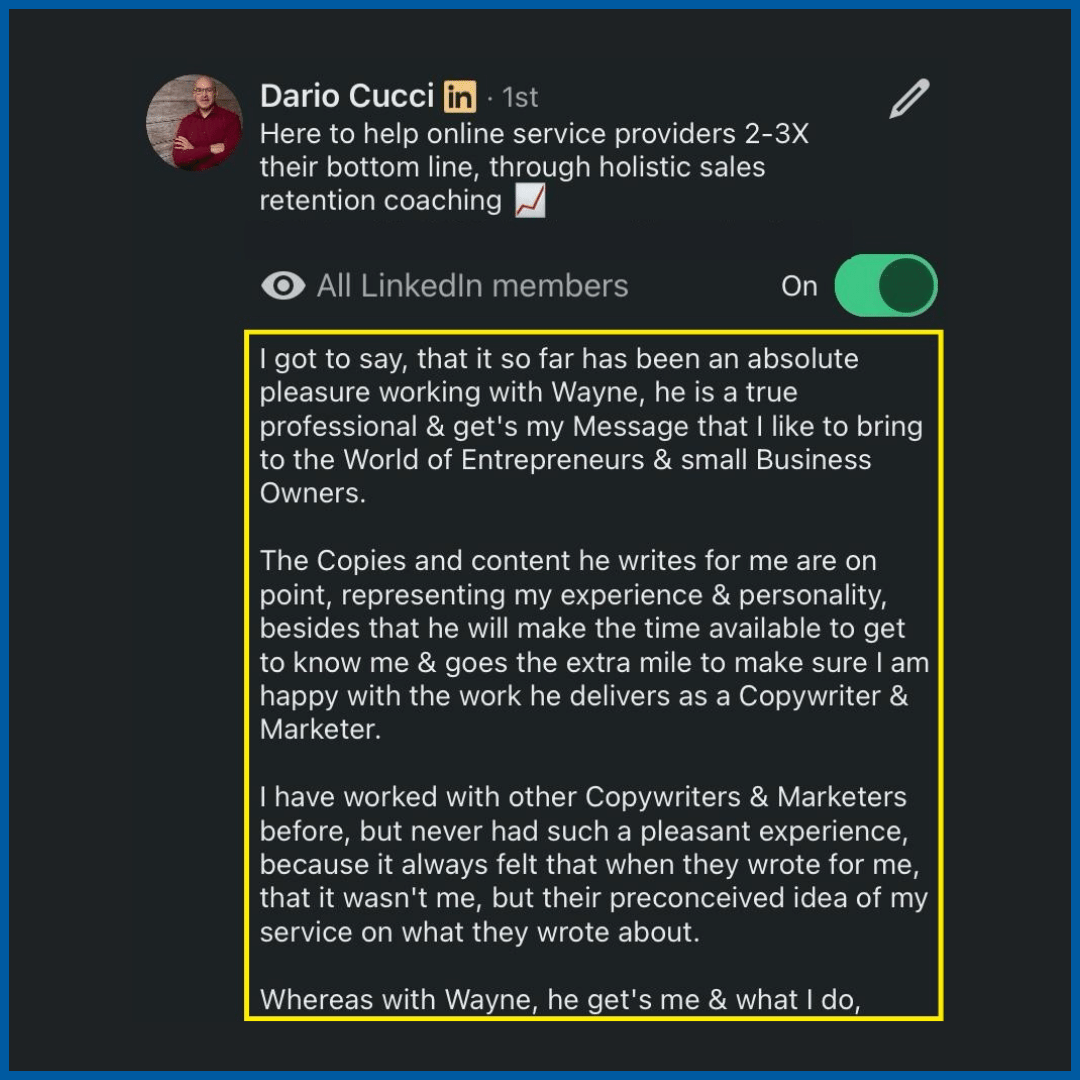Click the paragraph starting 'I got to say'
The image size is (1080, 1080).
coord(591,426)
